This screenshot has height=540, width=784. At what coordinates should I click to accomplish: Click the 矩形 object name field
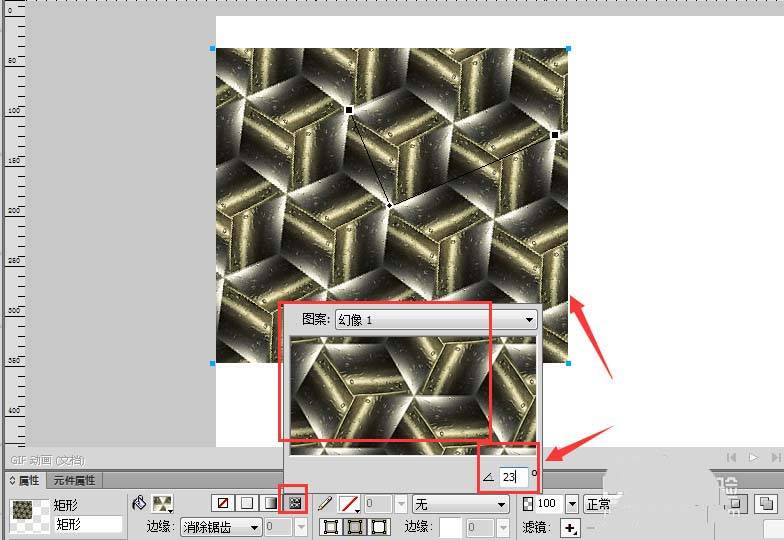[88, 524]
